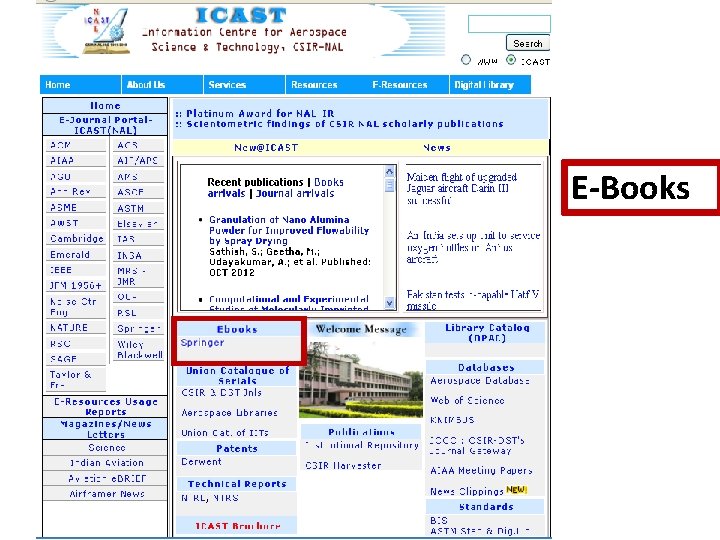Open AIAA Meeting Papers link
The height and width of the screenshot is (540, 720).
(x=481, y=471)
